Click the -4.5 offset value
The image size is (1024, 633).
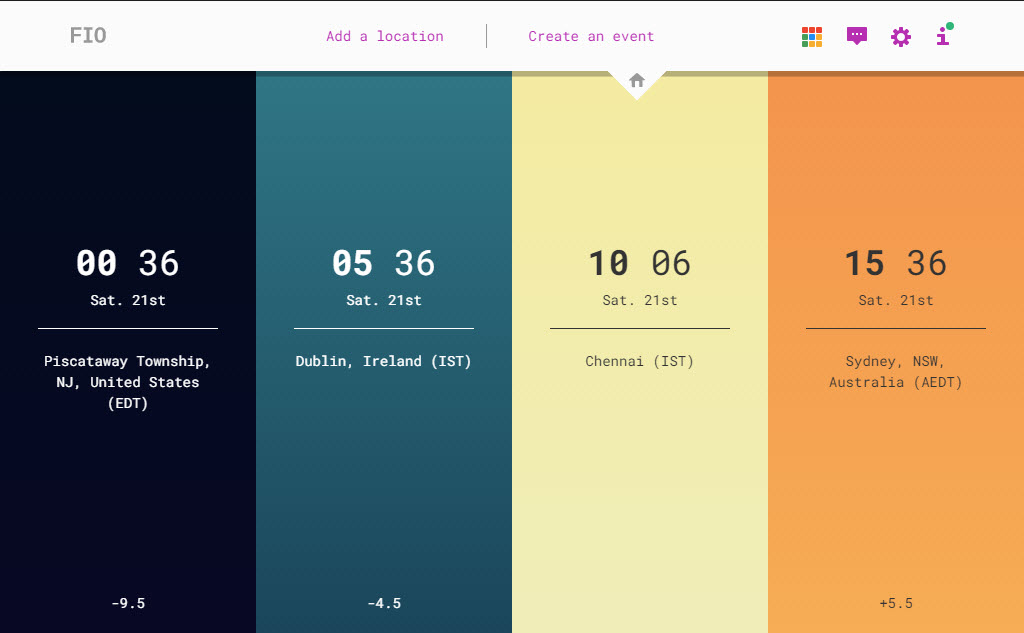click(384, 603)
